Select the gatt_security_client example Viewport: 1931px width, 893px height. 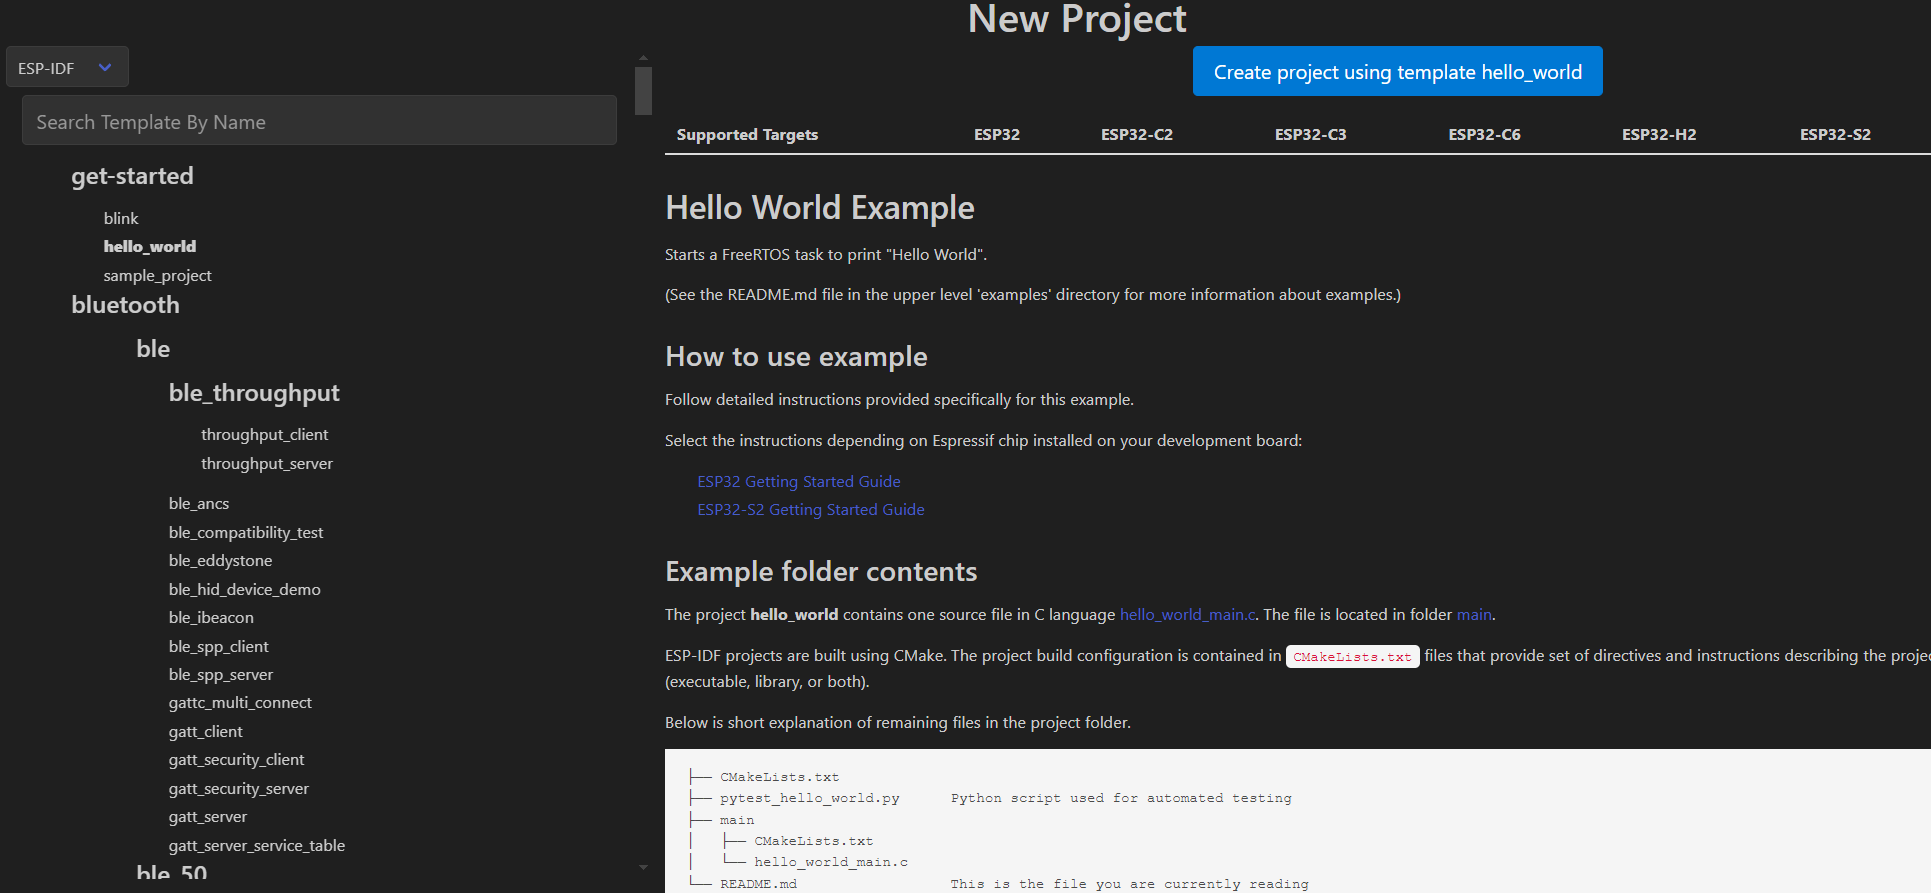click(x=236, y=759)
